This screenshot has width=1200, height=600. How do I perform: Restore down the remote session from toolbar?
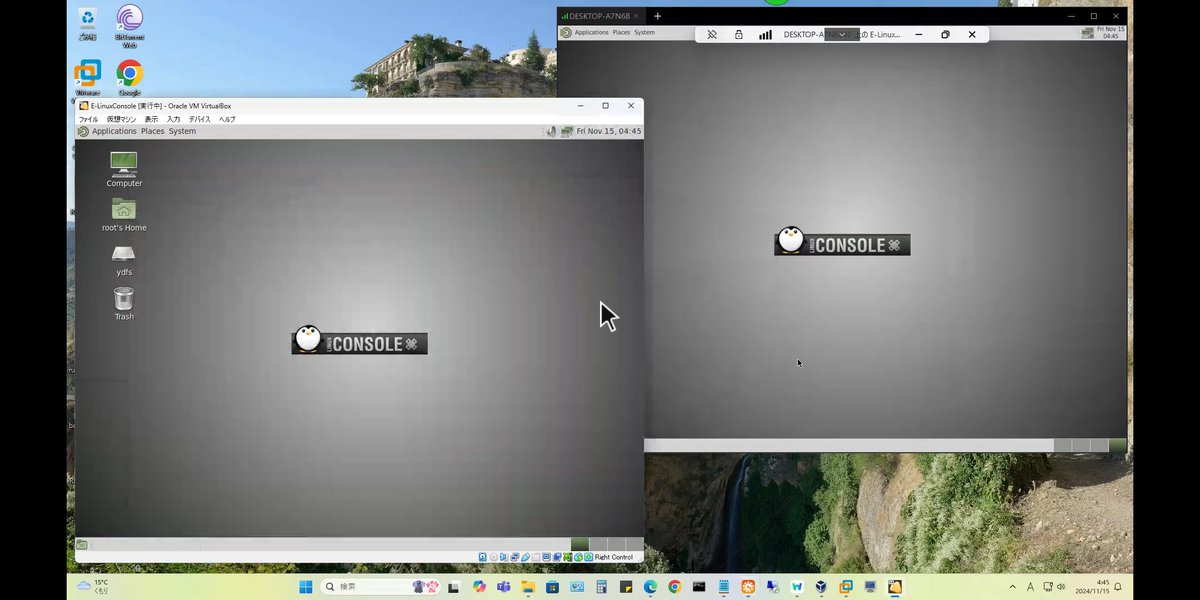click(x=945, y=34)
